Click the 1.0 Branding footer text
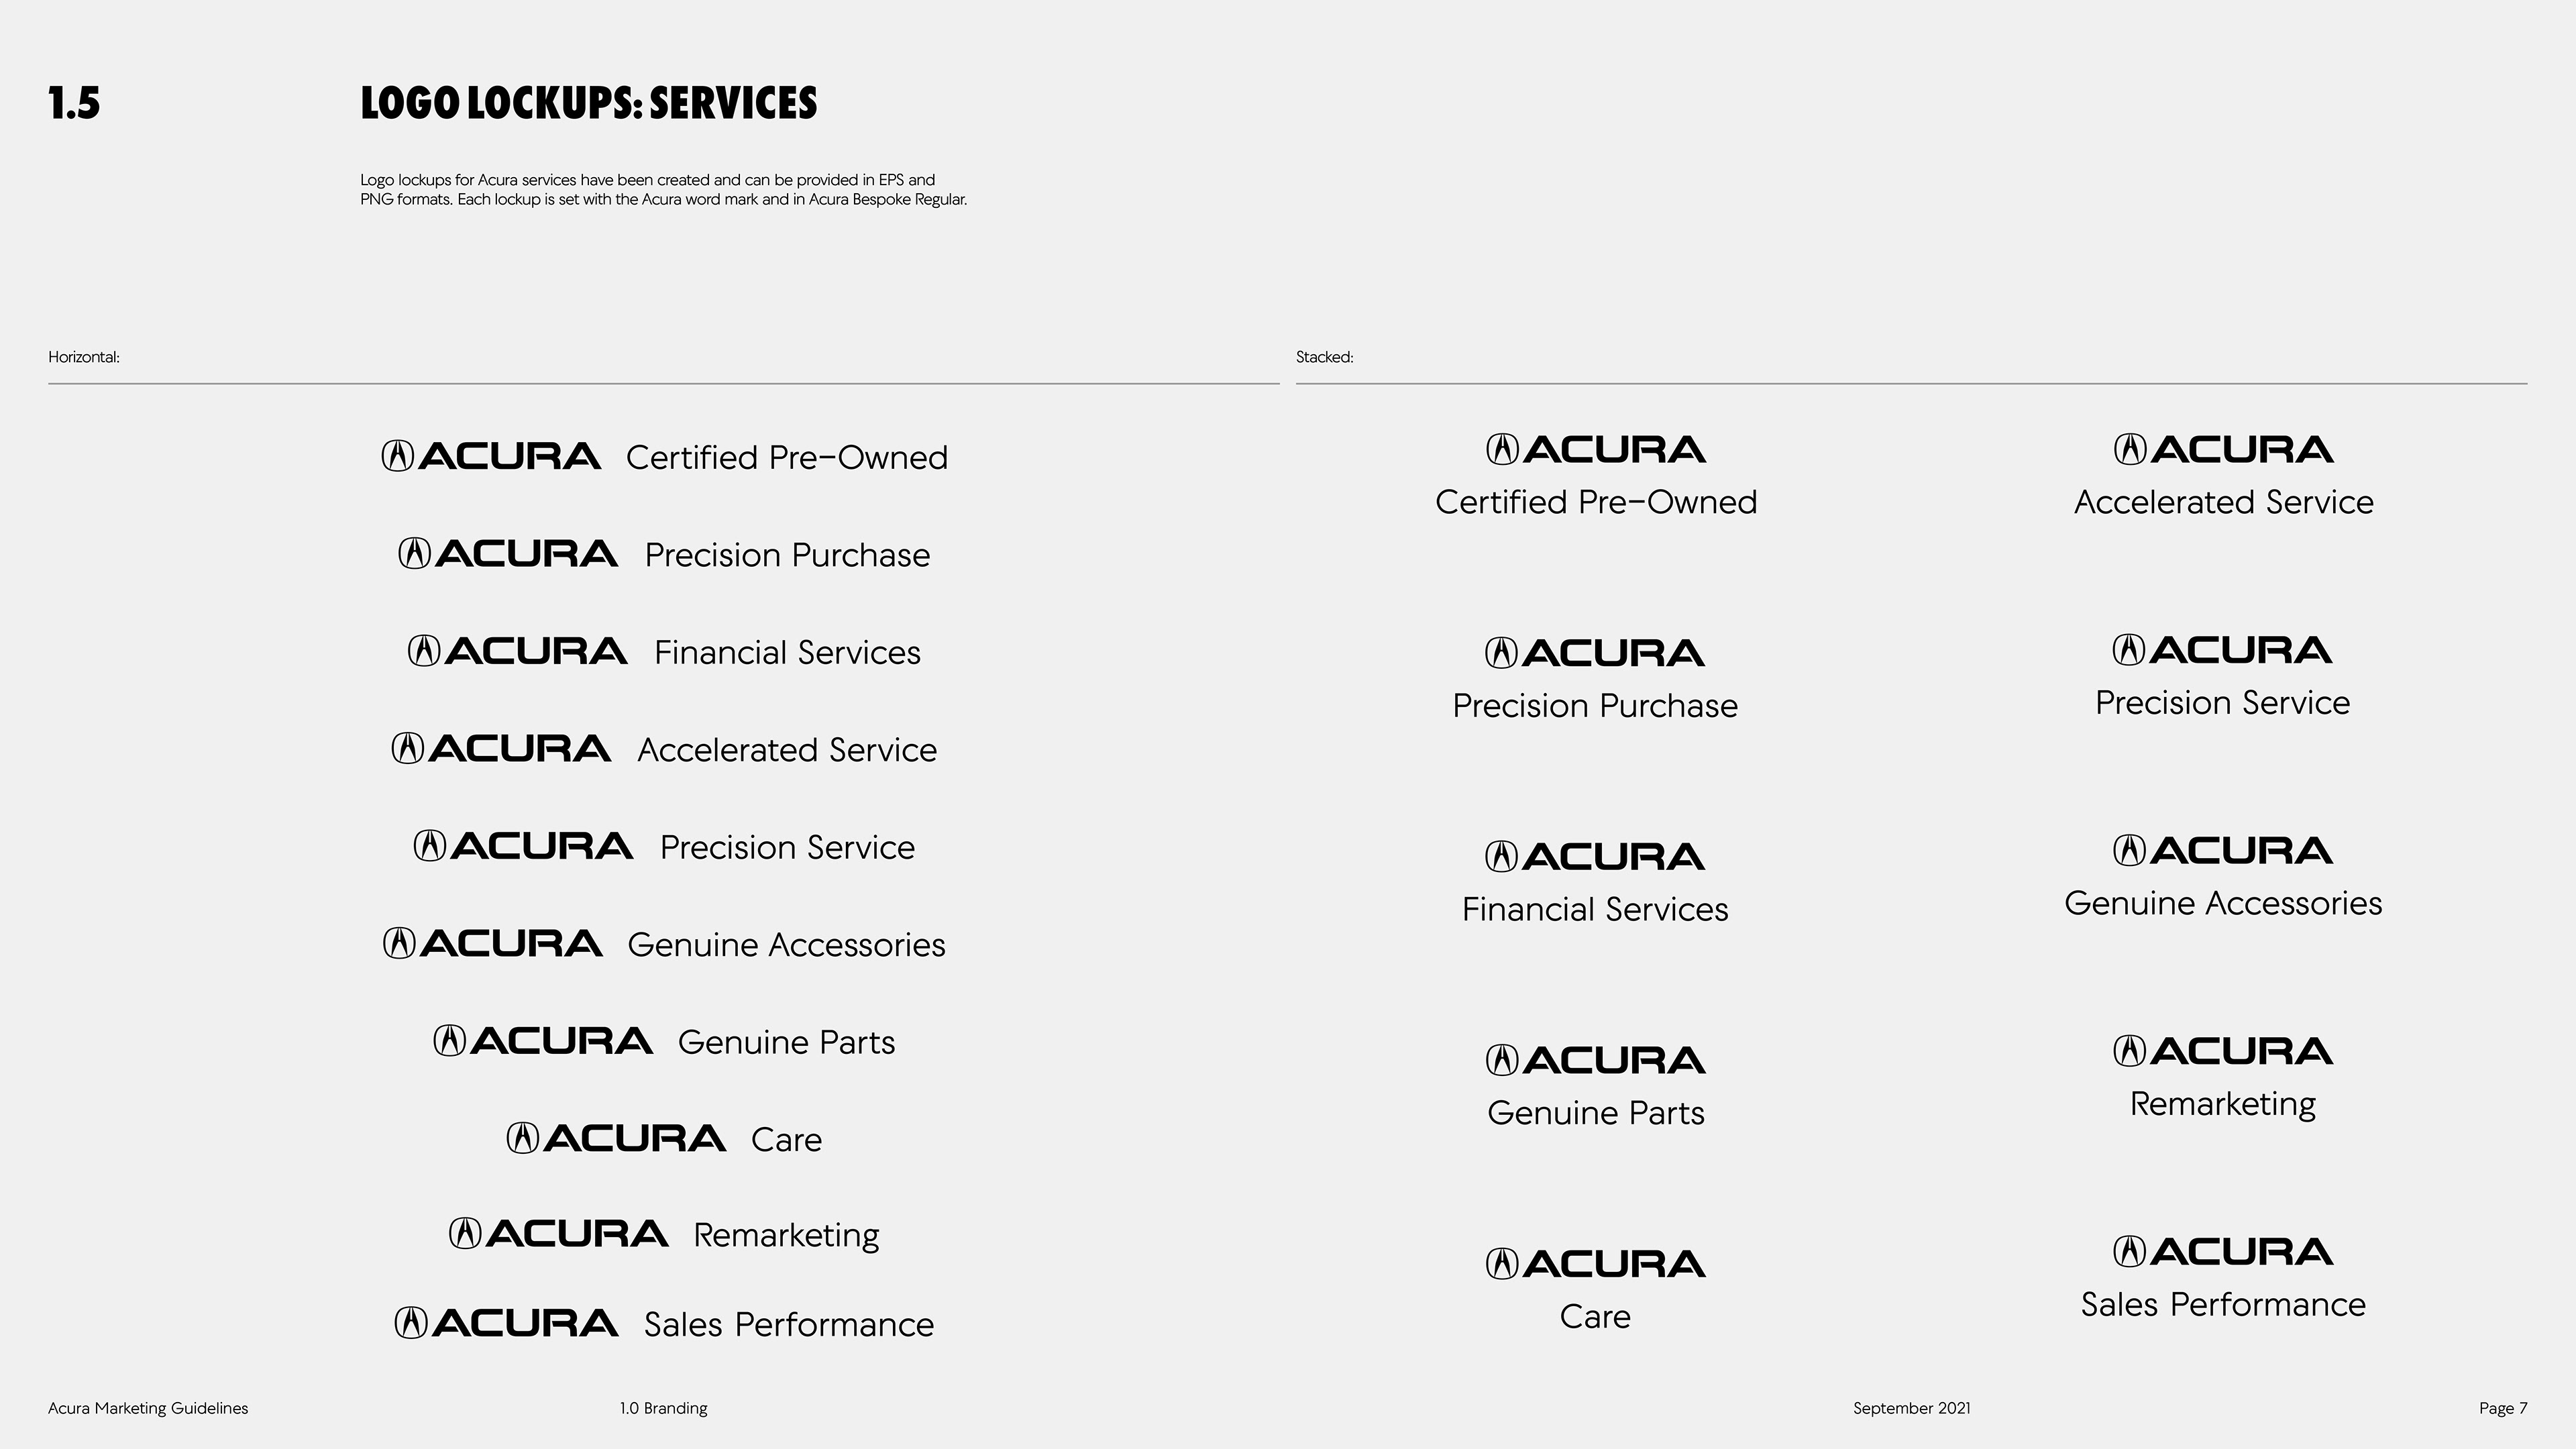 663,1408
